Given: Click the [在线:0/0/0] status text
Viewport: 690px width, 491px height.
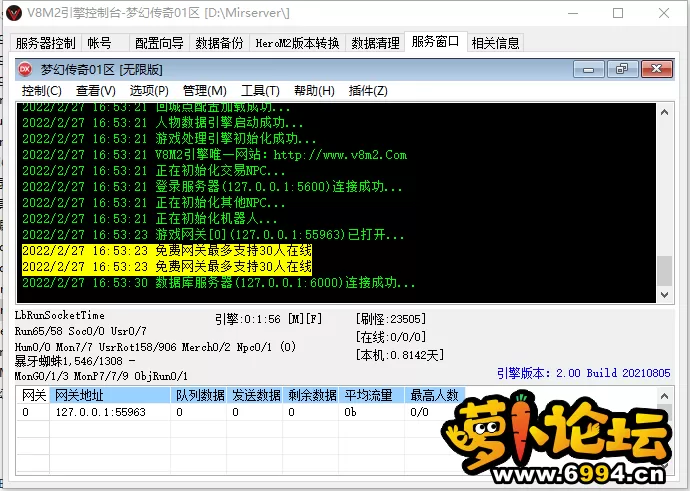Looking at the screenshot, I should tap(391, 337).
